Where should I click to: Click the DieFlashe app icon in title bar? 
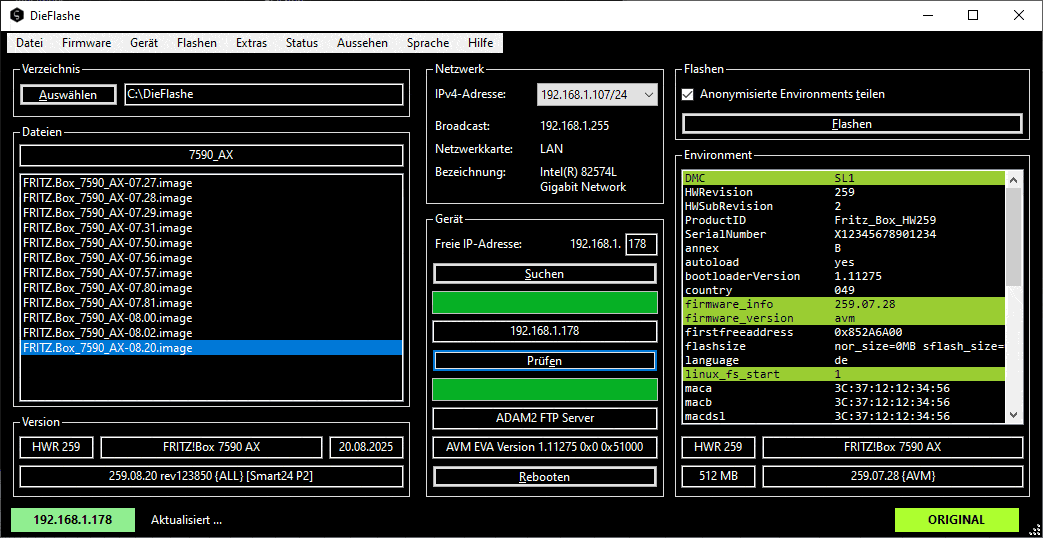(x=17, y=16)
